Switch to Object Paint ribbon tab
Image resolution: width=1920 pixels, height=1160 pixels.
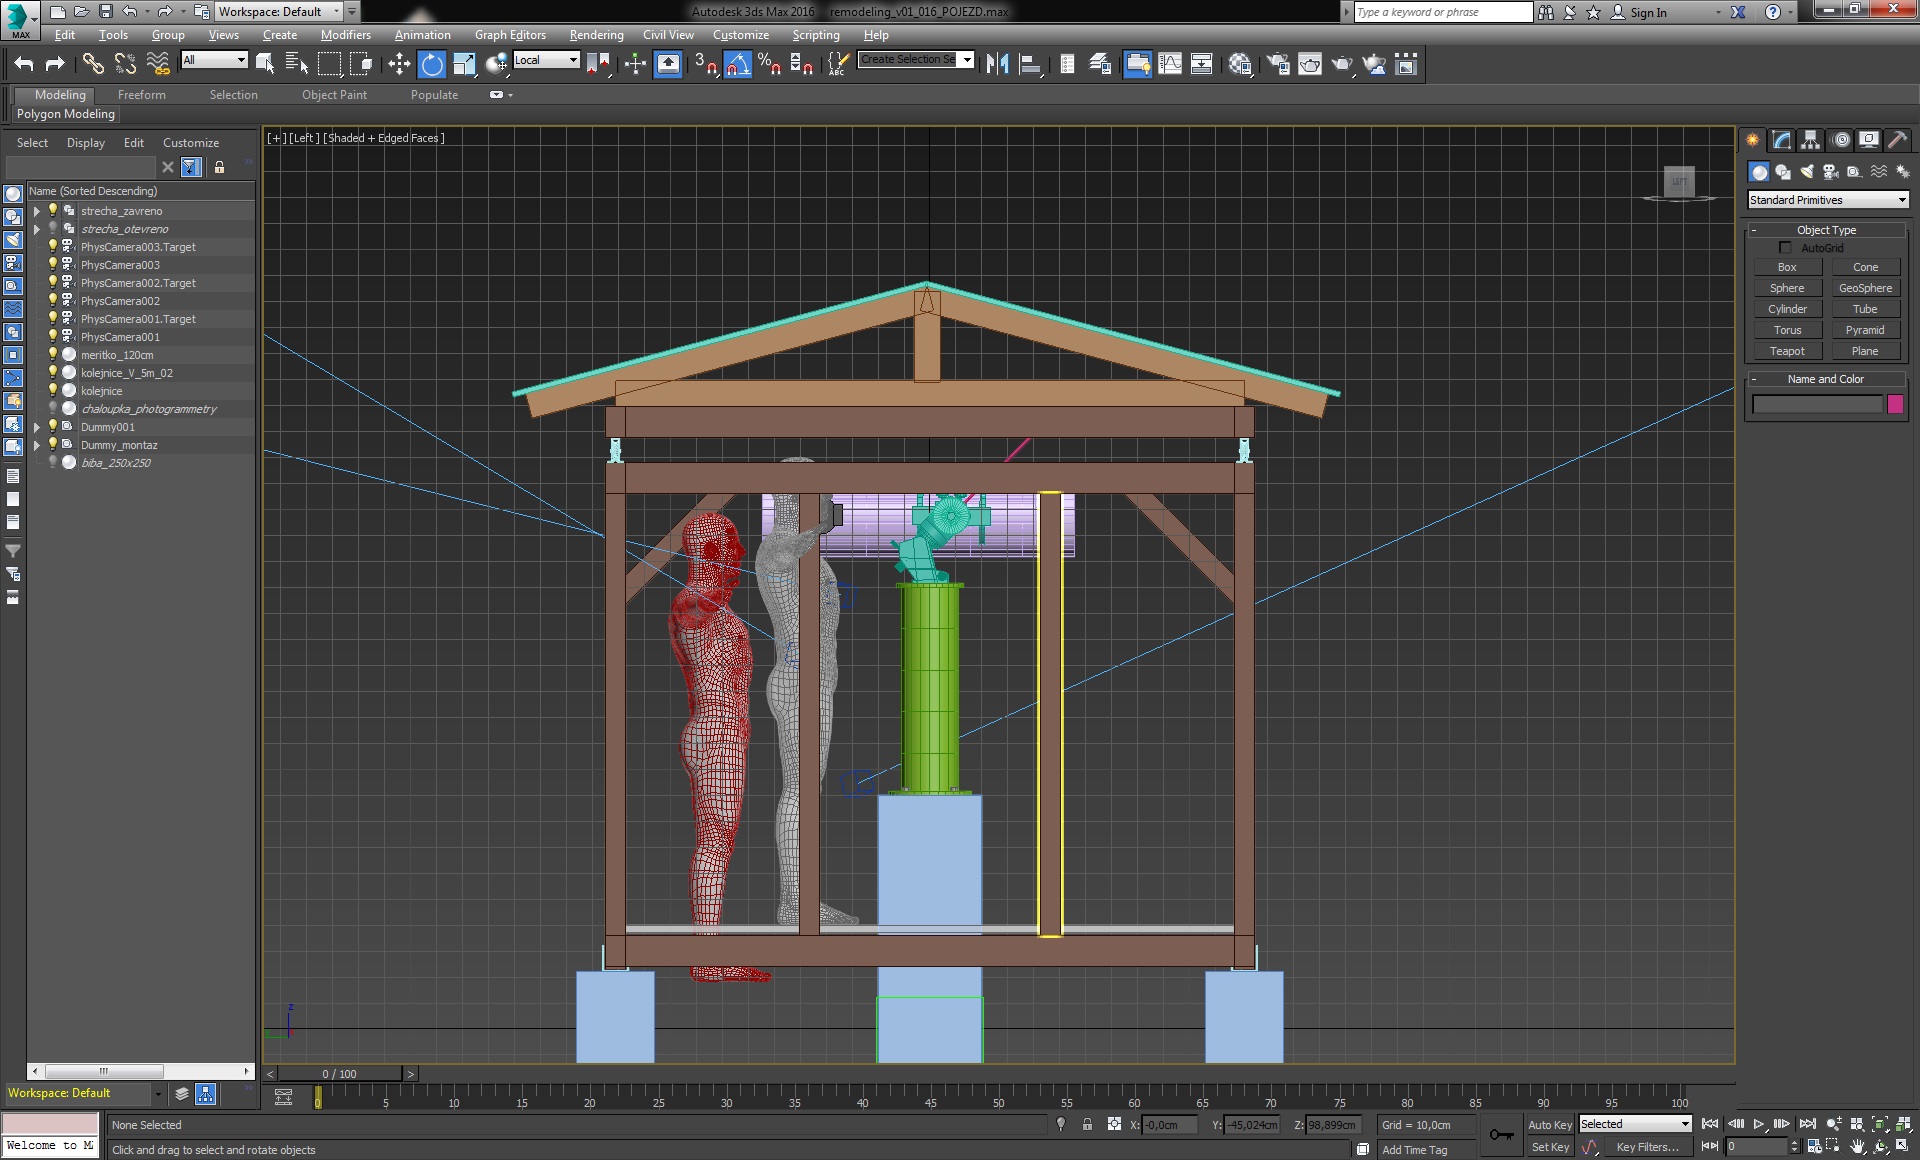(x=334, y=95)
